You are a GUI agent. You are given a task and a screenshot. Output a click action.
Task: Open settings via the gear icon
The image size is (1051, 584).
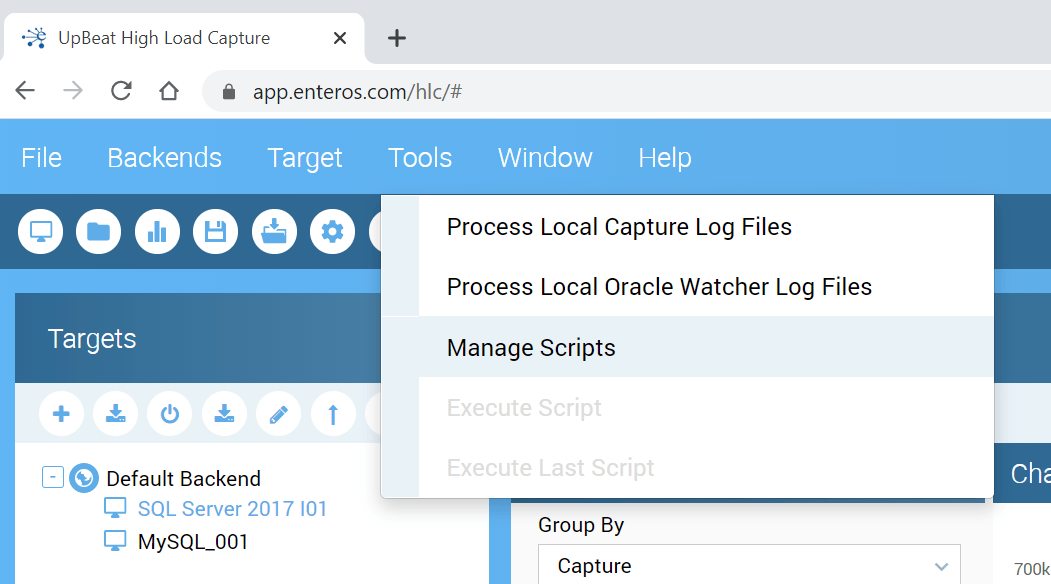(332, 232)
